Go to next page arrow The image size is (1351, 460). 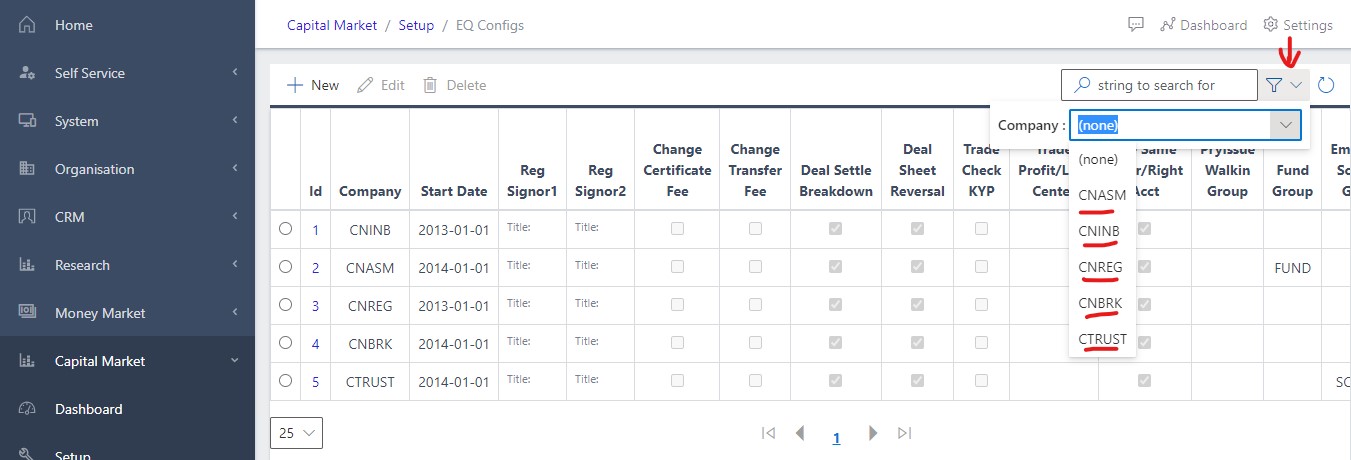point(873,433)
